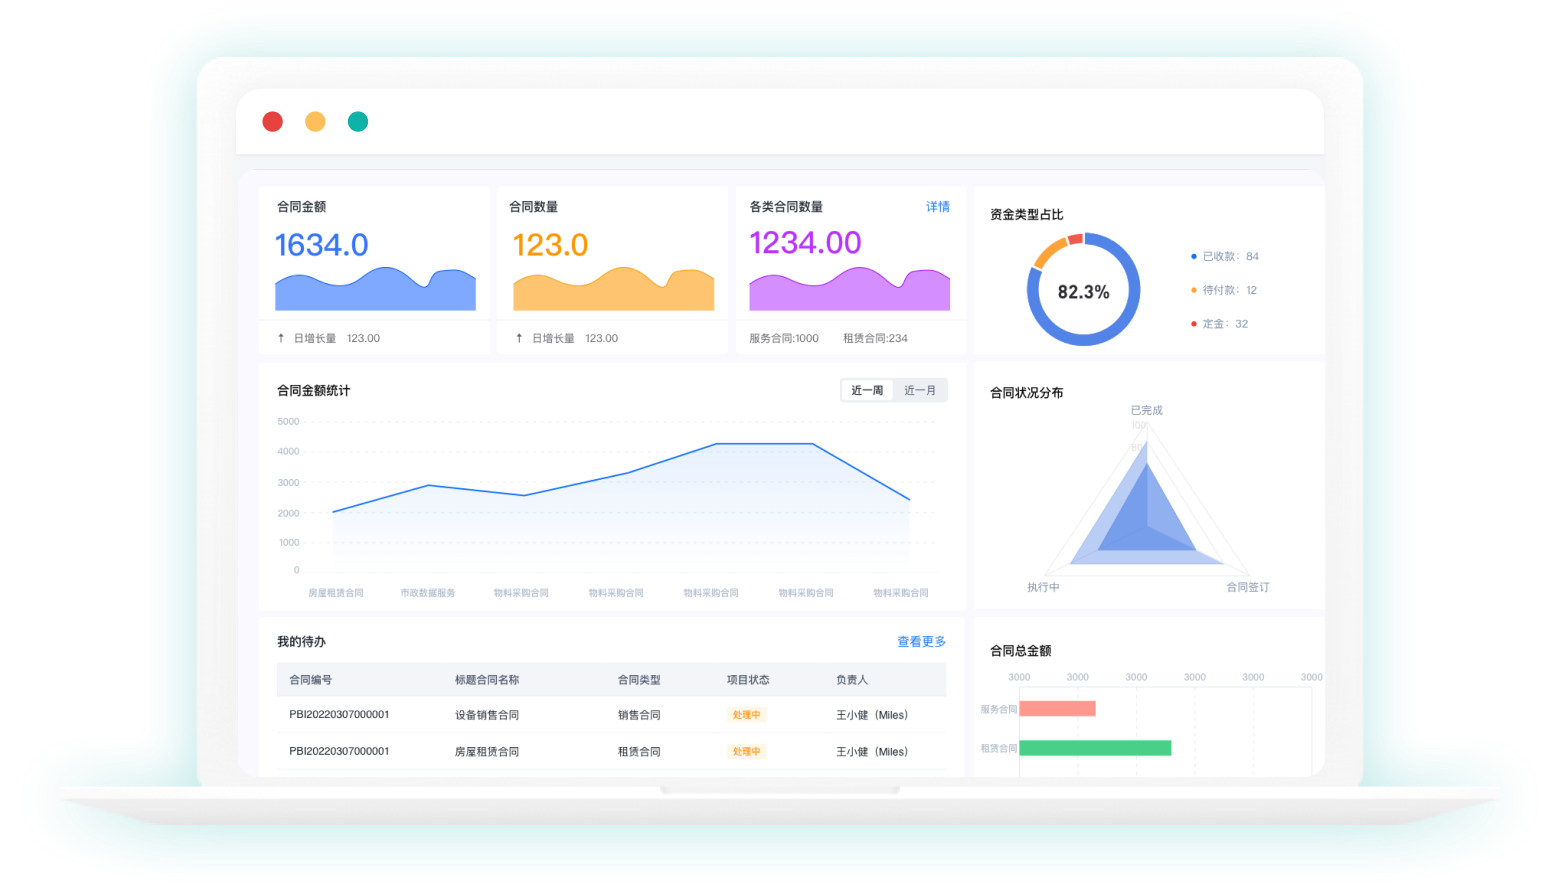
Task: Click the up arrow beside 合同金额 日增长量
Action: [281, 338]
